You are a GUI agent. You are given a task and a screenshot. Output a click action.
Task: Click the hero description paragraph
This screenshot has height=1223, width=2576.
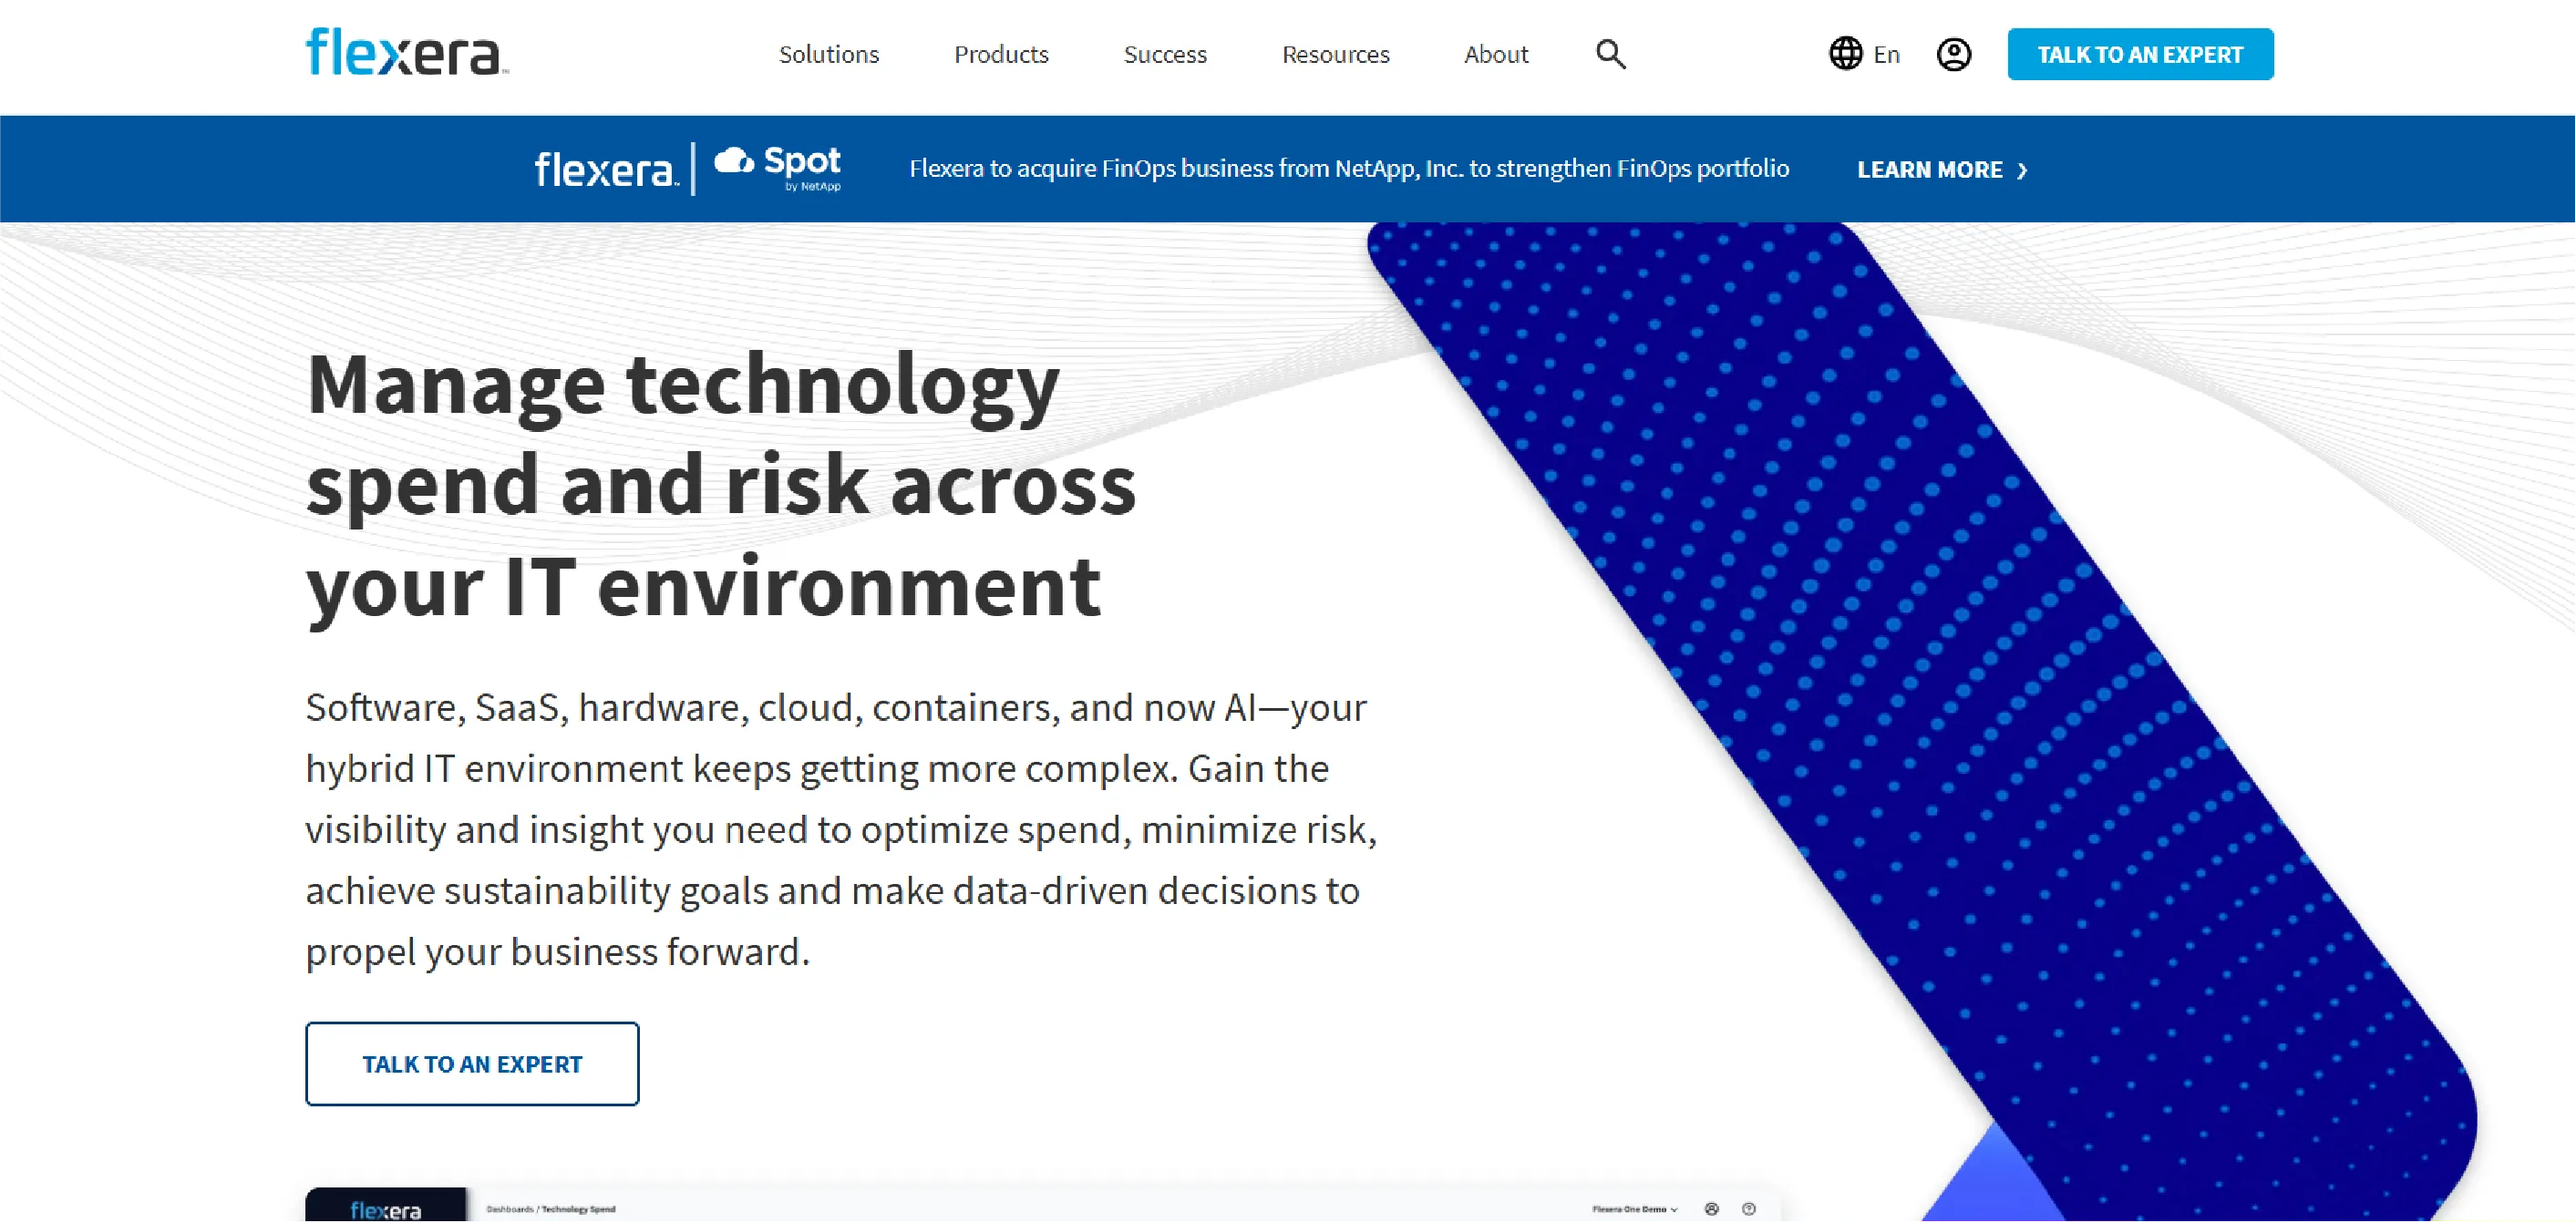[841, 829]
